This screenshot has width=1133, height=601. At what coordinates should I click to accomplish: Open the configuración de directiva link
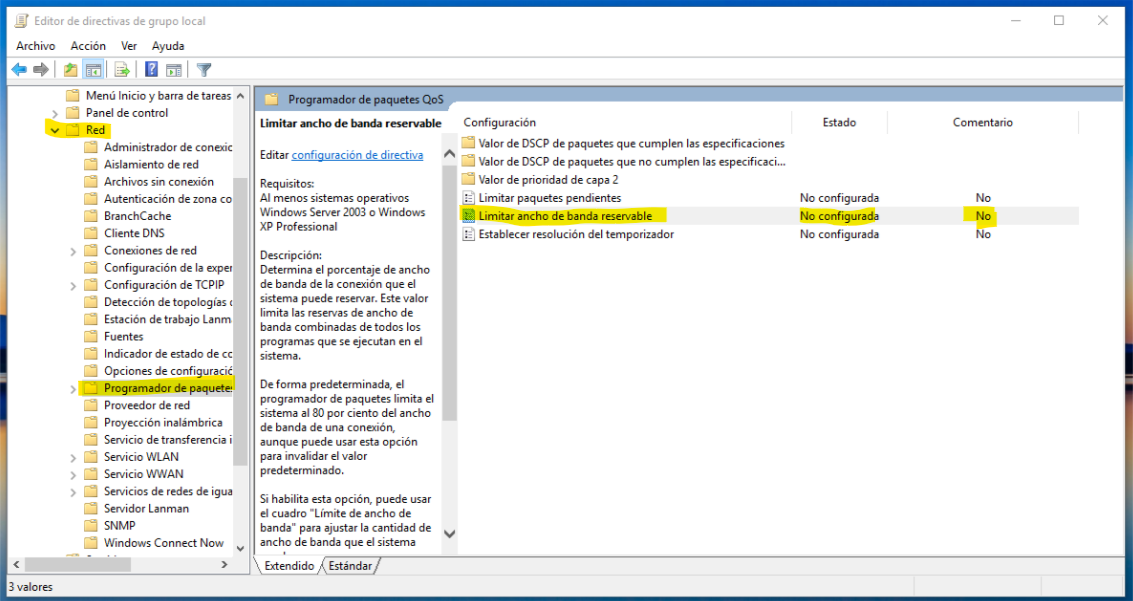[x=357, y=155]
